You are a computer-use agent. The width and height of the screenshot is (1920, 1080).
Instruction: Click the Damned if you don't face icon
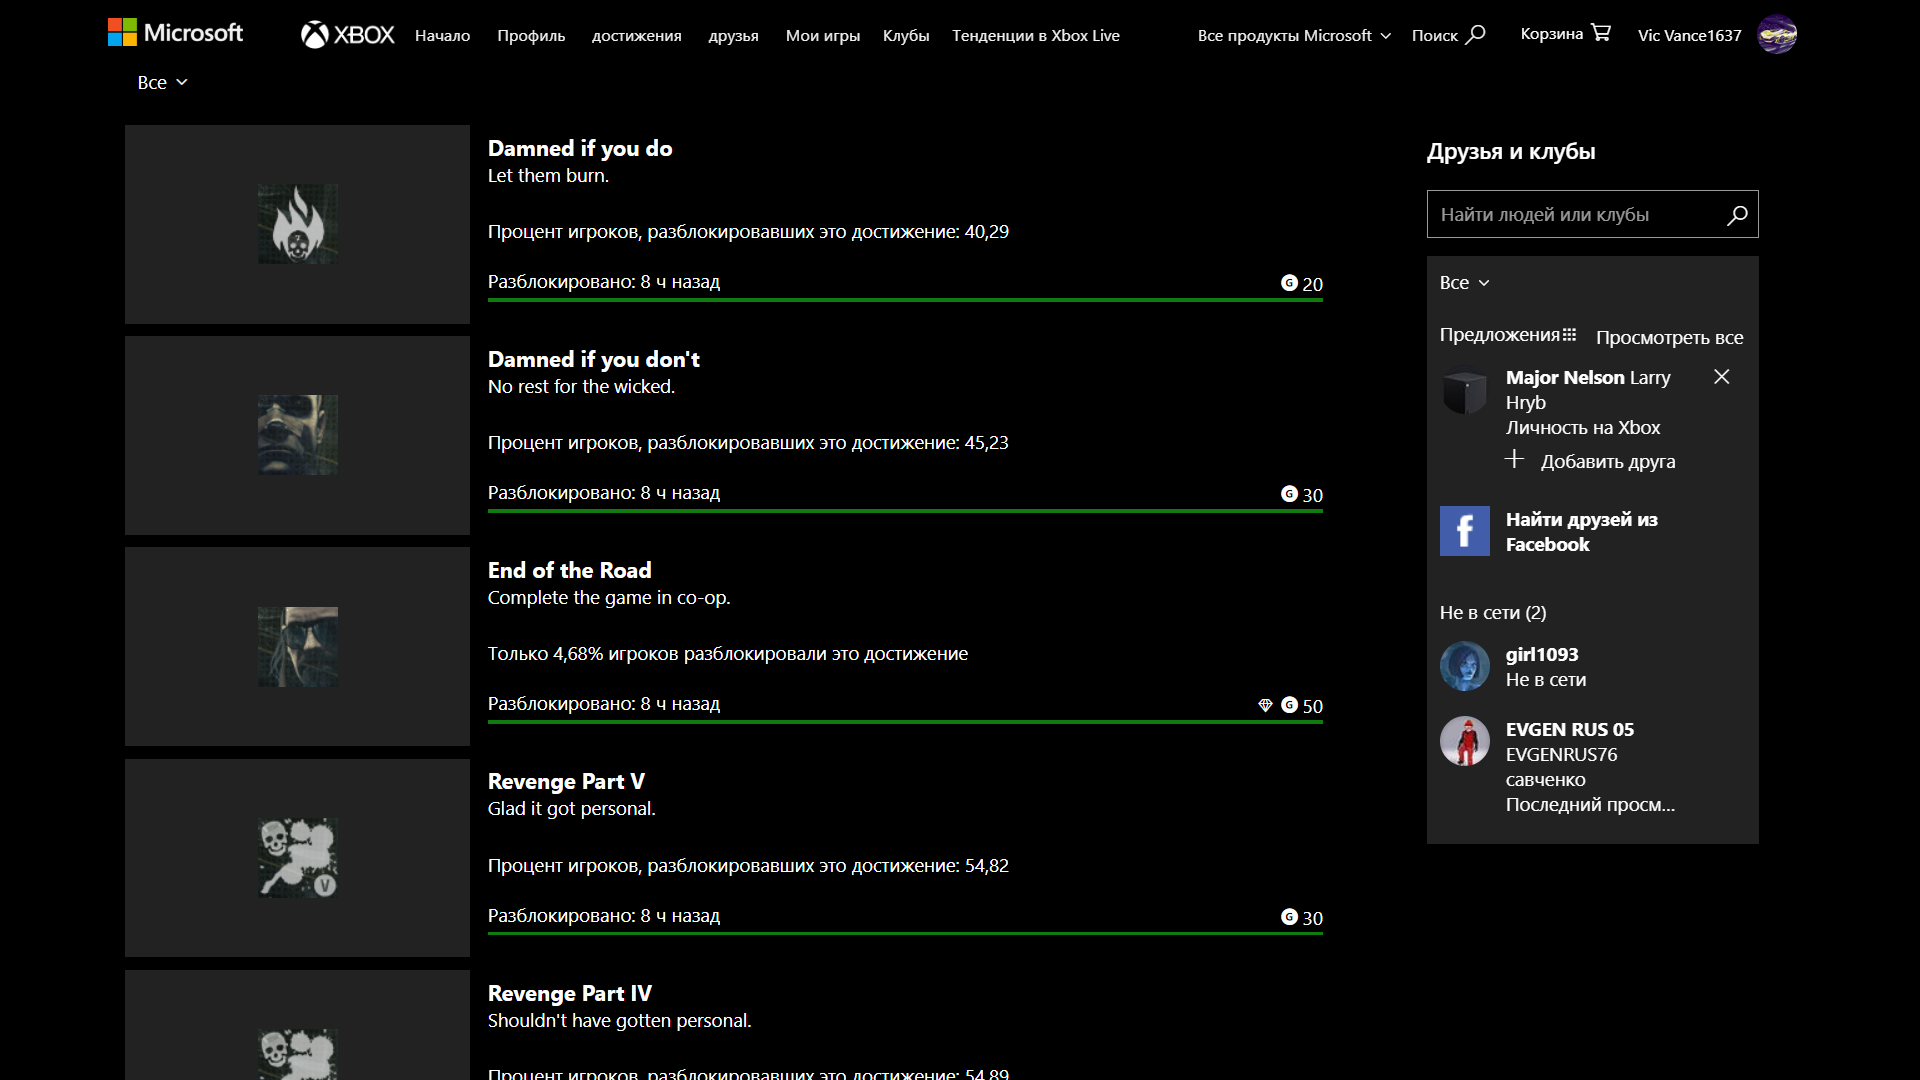click(x=298, y=435)
